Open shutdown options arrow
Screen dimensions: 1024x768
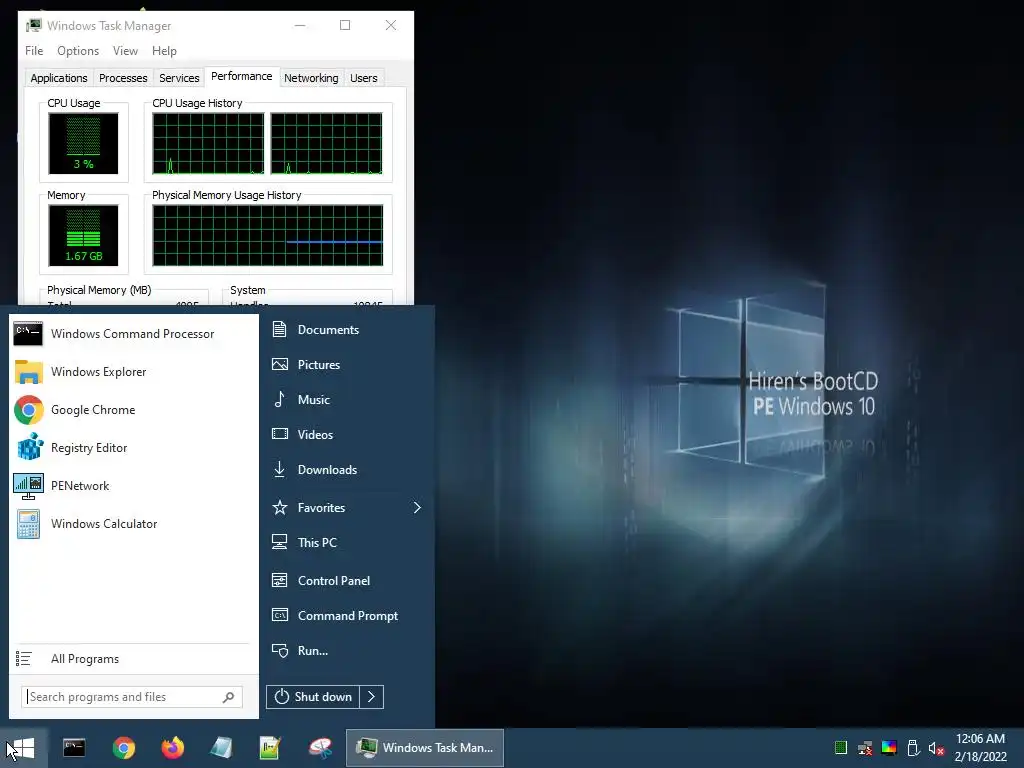click(x=372, y=697)
